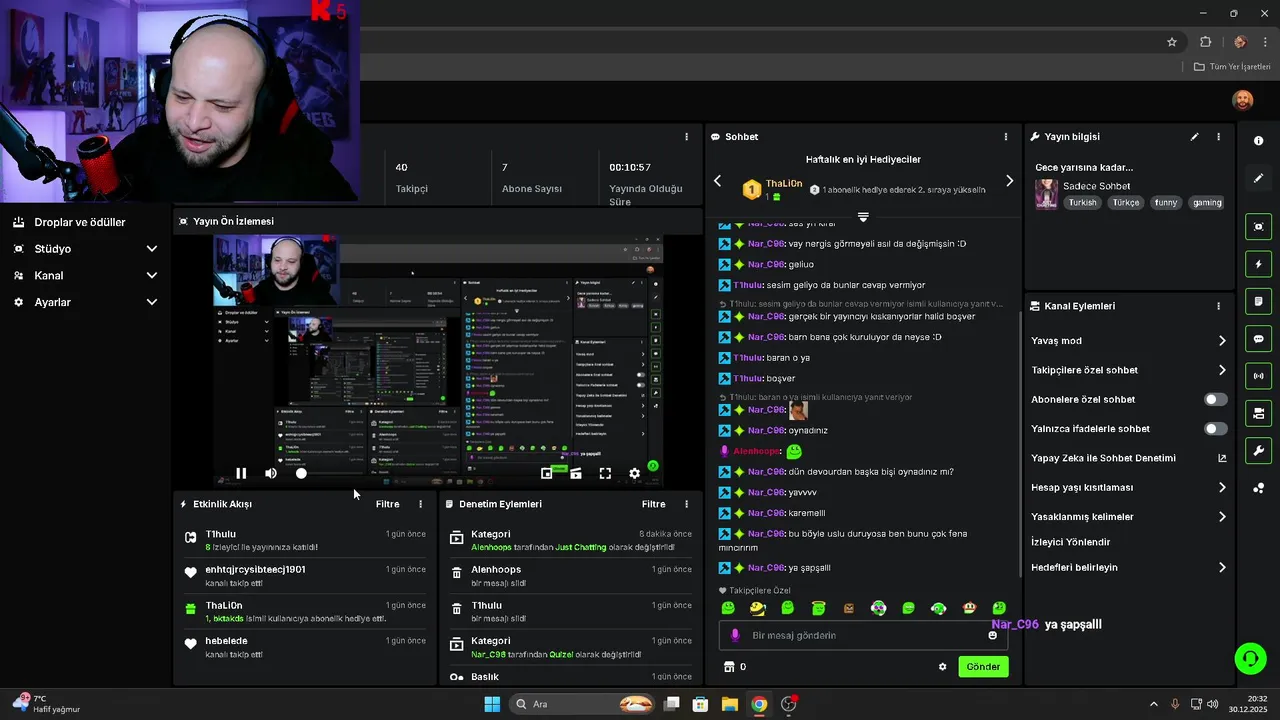Viewport: 1280px width, 720px height.
Task: Adjust the preview volume slider handle
Action: 301,473
